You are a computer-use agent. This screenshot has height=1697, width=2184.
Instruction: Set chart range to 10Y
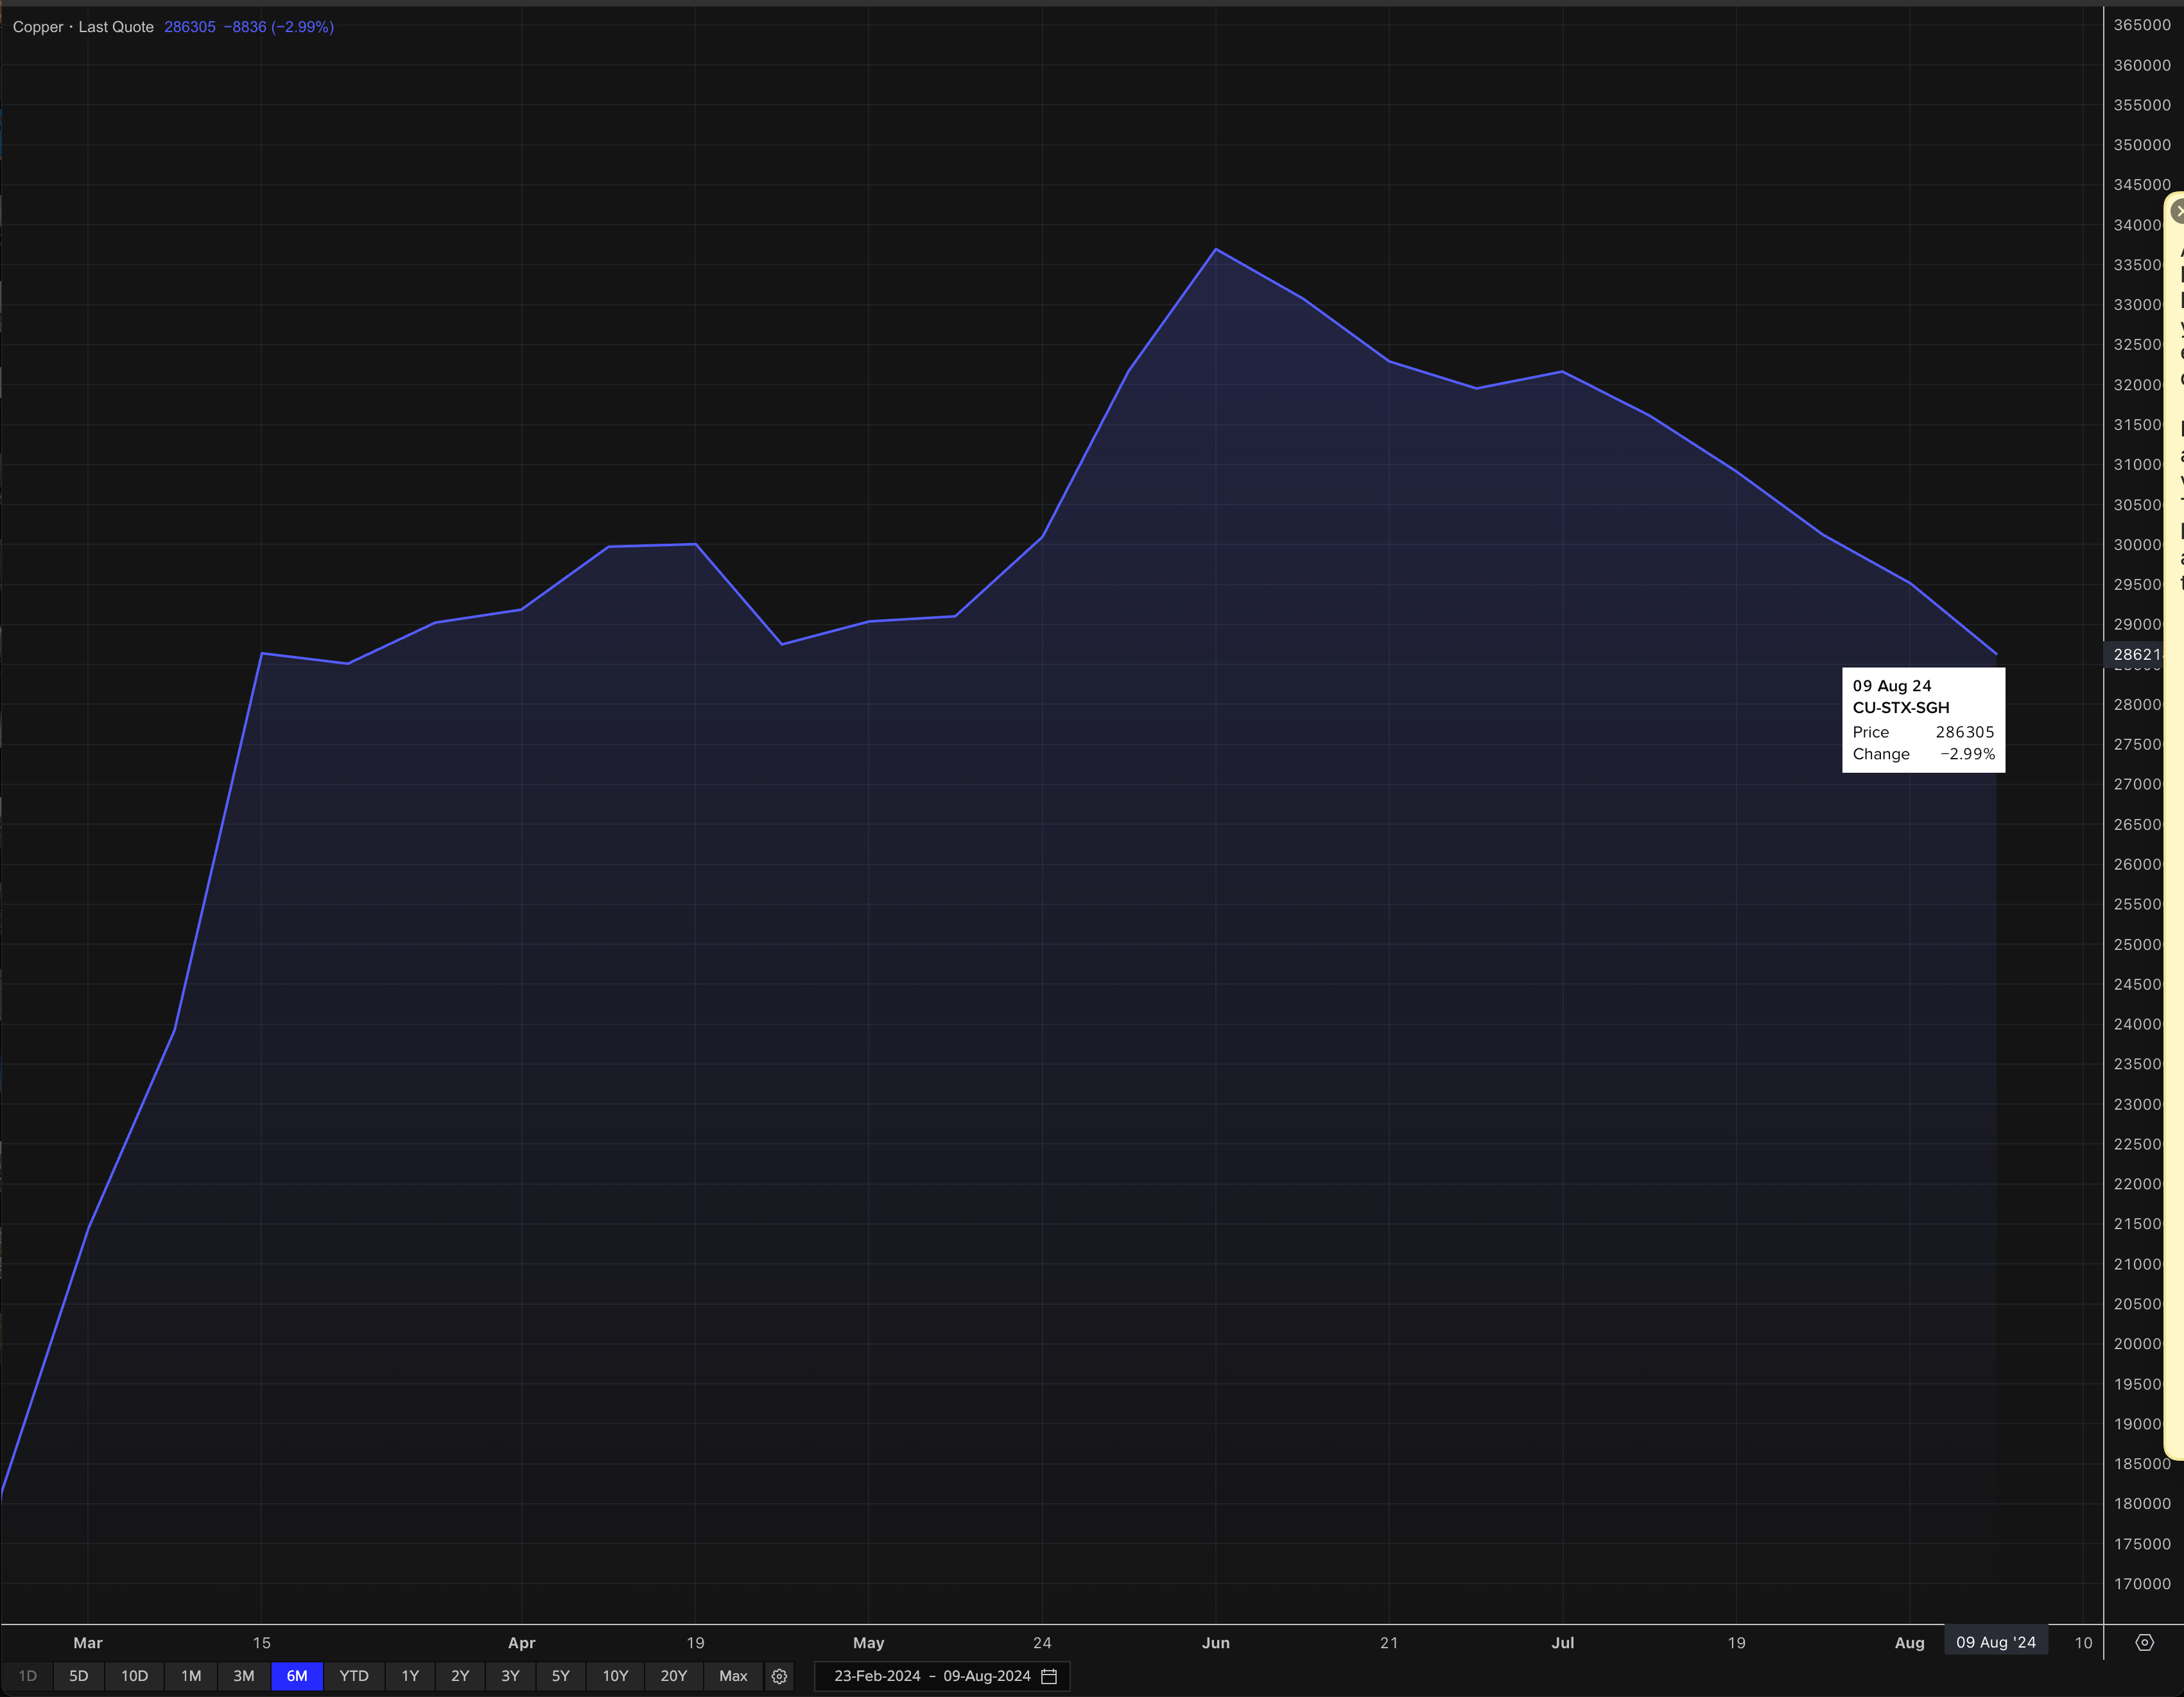point(615,1676)
